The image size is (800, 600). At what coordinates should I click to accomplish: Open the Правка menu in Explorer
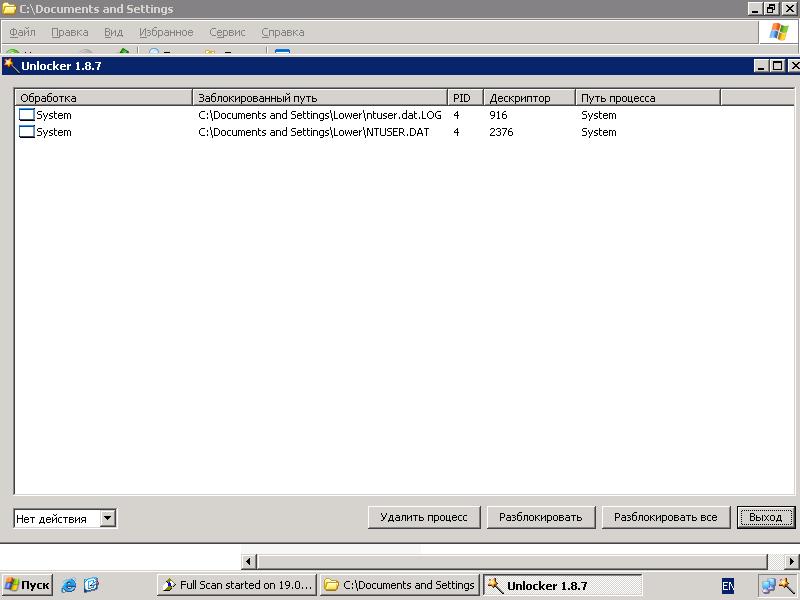coord(69,32)
